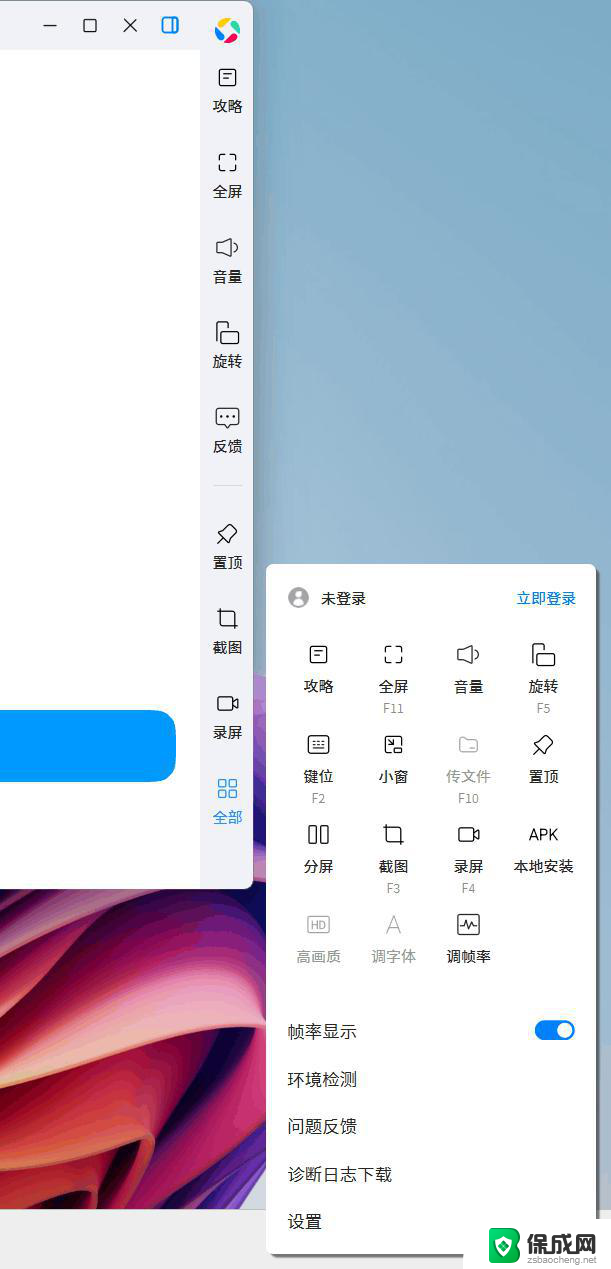Click the 帧率显示 label text

pos(322,1031)
